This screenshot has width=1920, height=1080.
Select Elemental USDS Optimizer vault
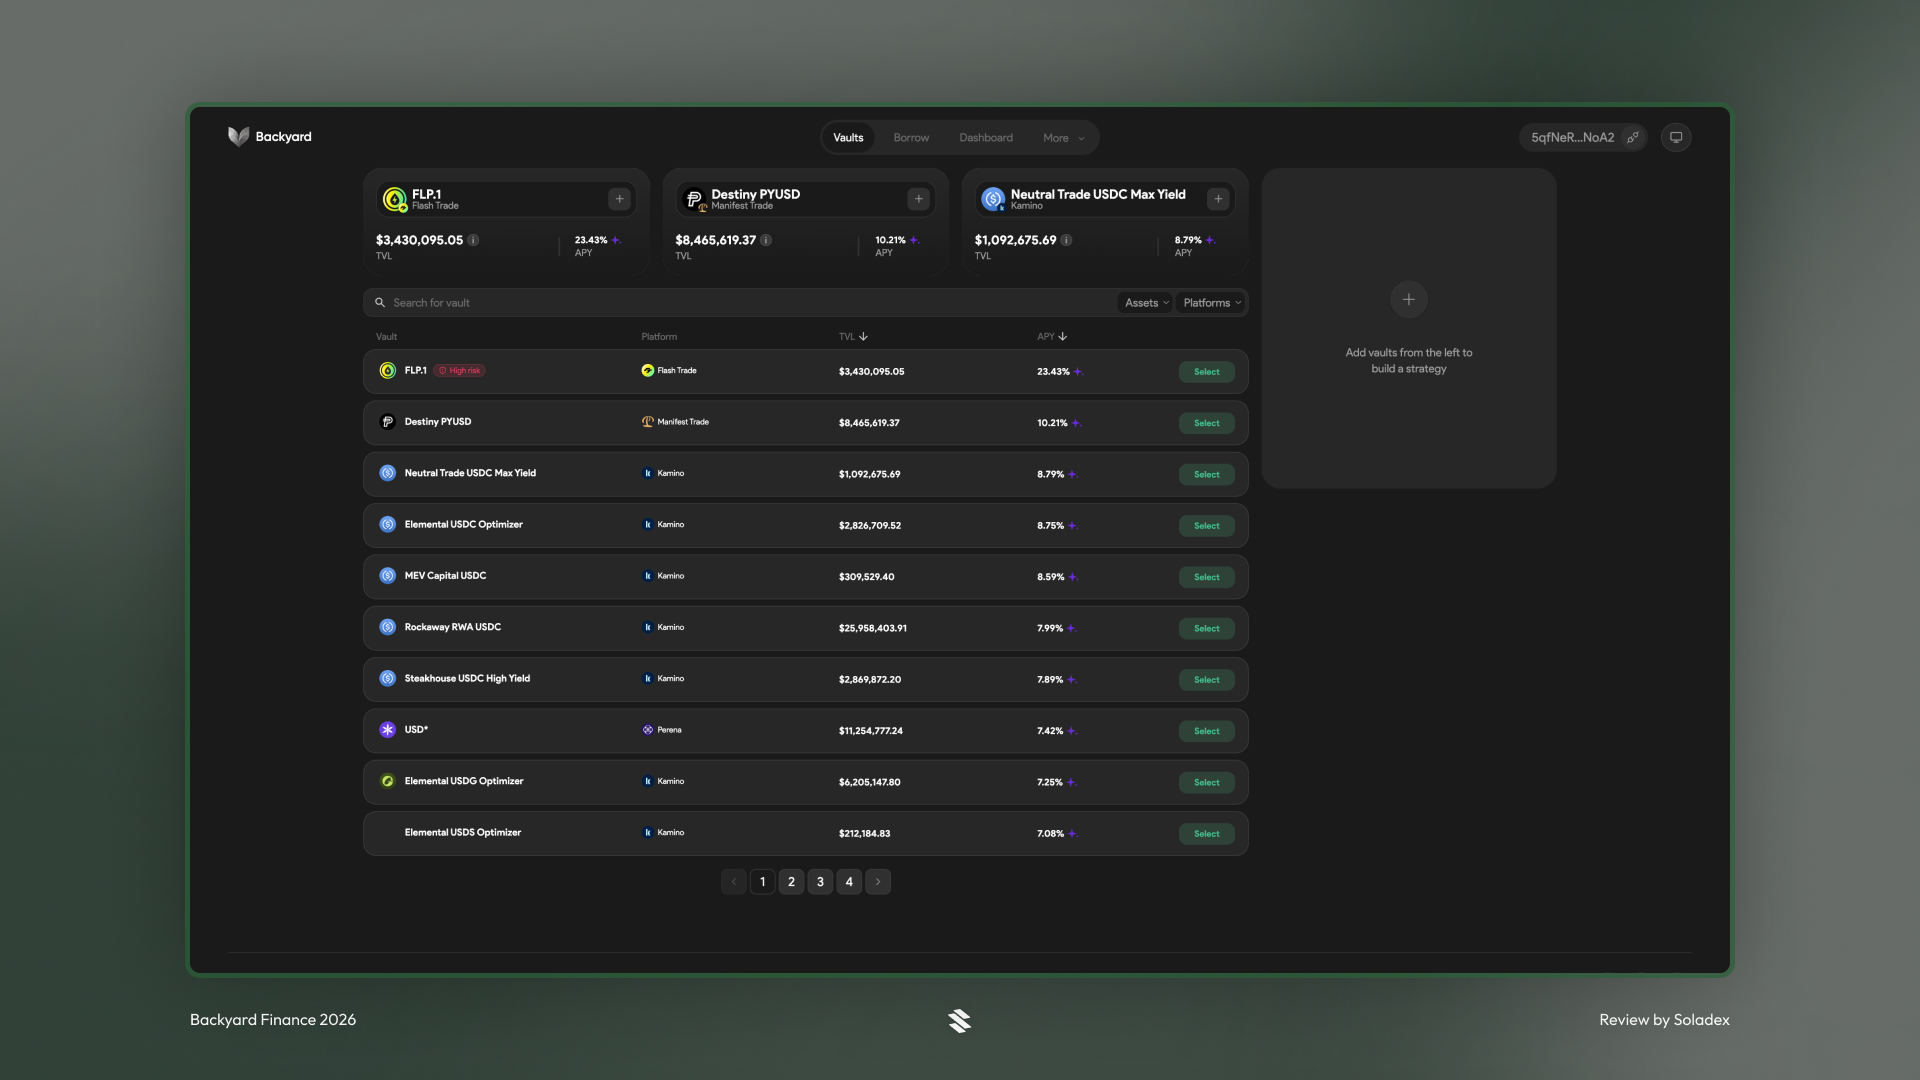coord(1206,834)
